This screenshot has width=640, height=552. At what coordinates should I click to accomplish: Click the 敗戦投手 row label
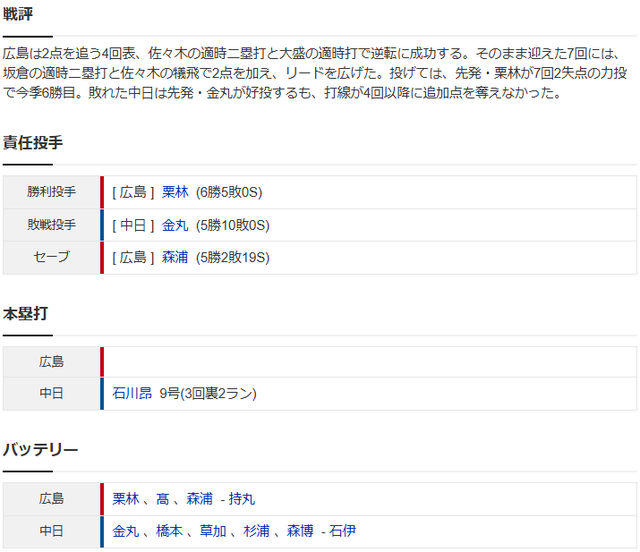pyautogui.click(x=51, y=225)
